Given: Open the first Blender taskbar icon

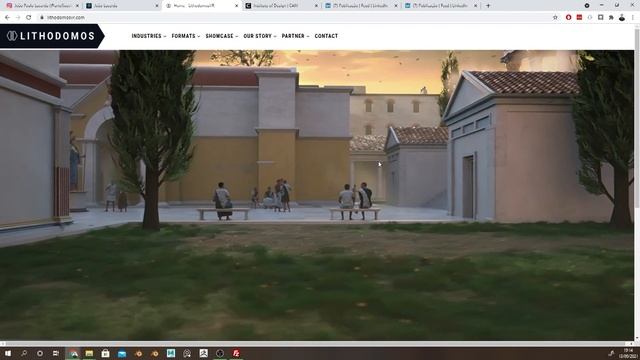Looking at the screenshot, I should pos(138,353).
